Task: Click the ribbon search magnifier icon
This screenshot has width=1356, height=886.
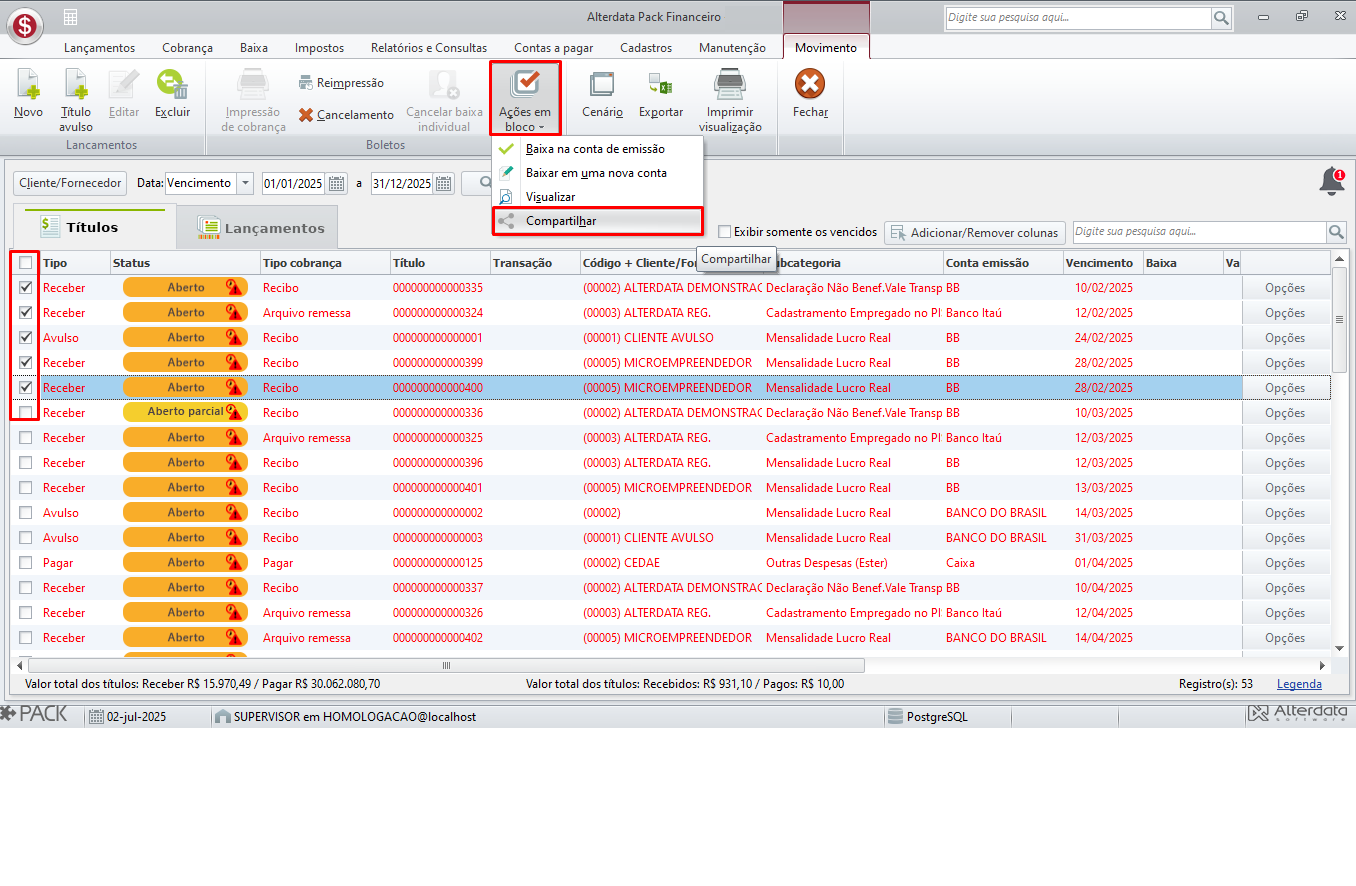Action: [1221, 18]
